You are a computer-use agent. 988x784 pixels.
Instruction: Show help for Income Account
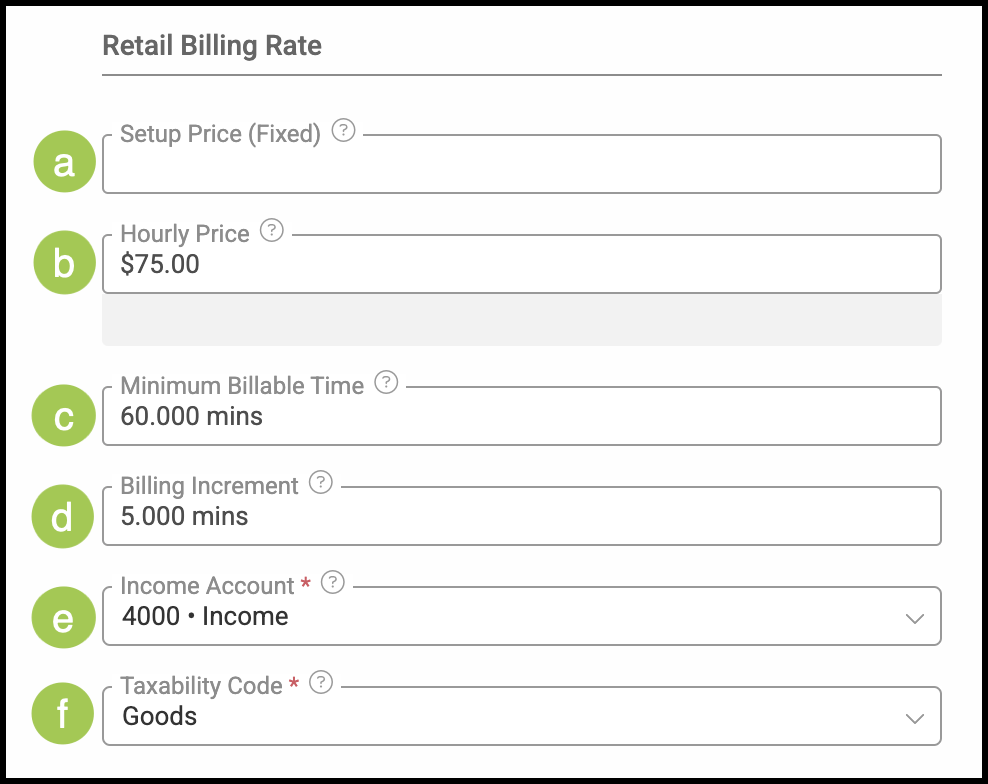tap(332, 583)
